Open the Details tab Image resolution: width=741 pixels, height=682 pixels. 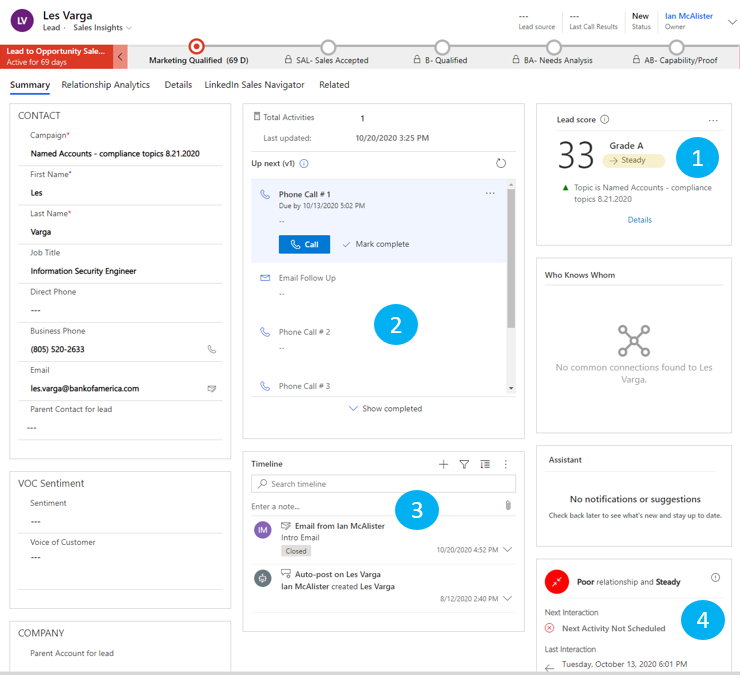pos(178,85)
